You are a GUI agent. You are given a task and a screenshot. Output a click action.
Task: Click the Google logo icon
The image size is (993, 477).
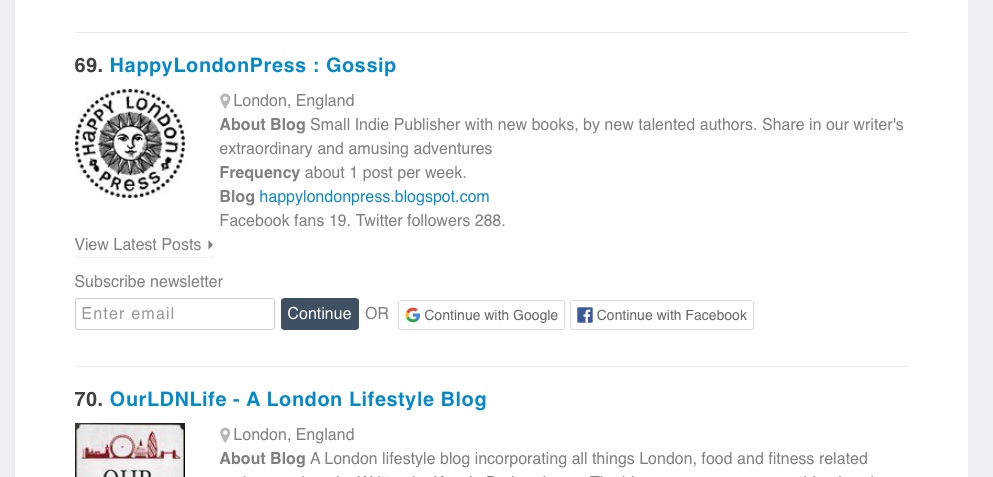click(412, 315)
